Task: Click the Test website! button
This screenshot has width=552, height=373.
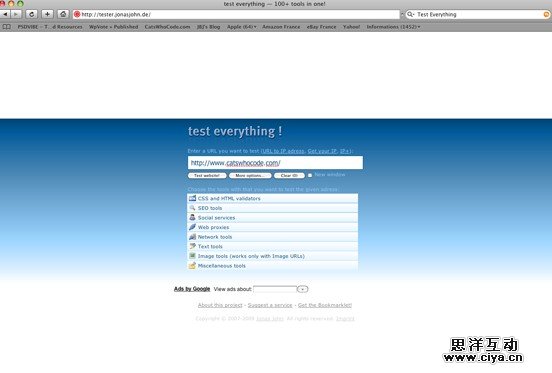Action: [207, 175]
